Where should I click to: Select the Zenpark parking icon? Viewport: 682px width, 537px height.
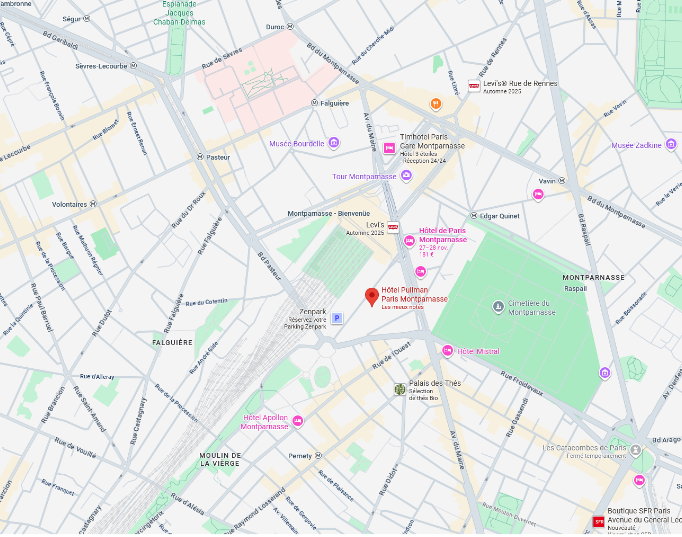(x=337, y=318)
